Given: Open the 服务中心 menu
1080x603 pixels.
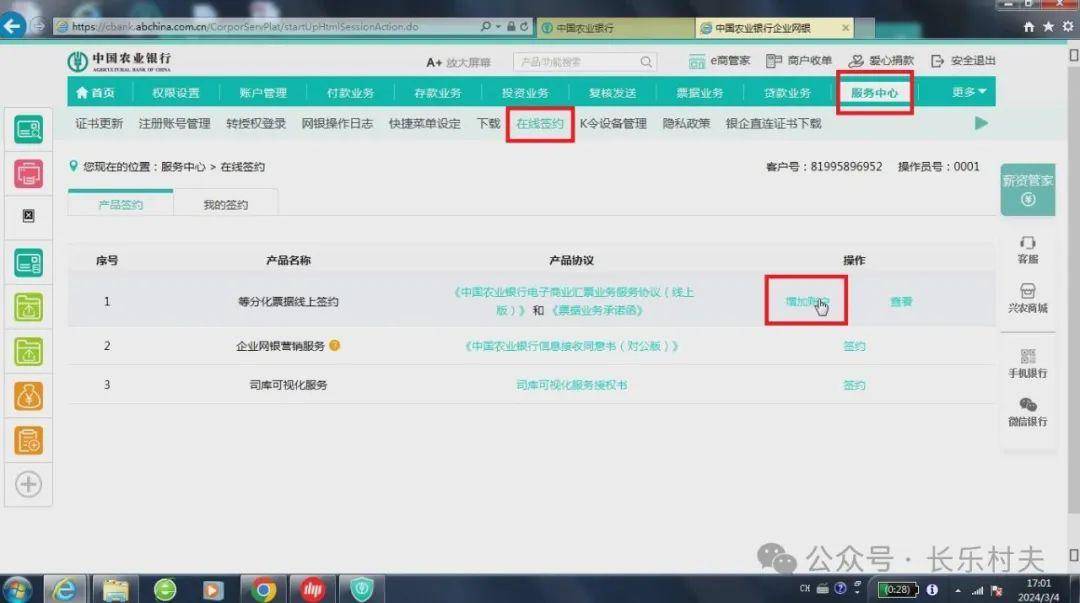Looking at the screenshot, I should point(874,92).
